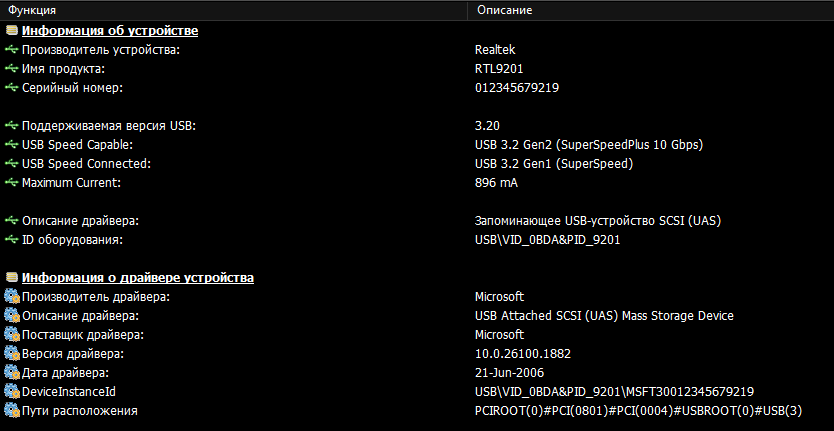Click the Информация об устройстве section icon

click(x=11, y=31)
